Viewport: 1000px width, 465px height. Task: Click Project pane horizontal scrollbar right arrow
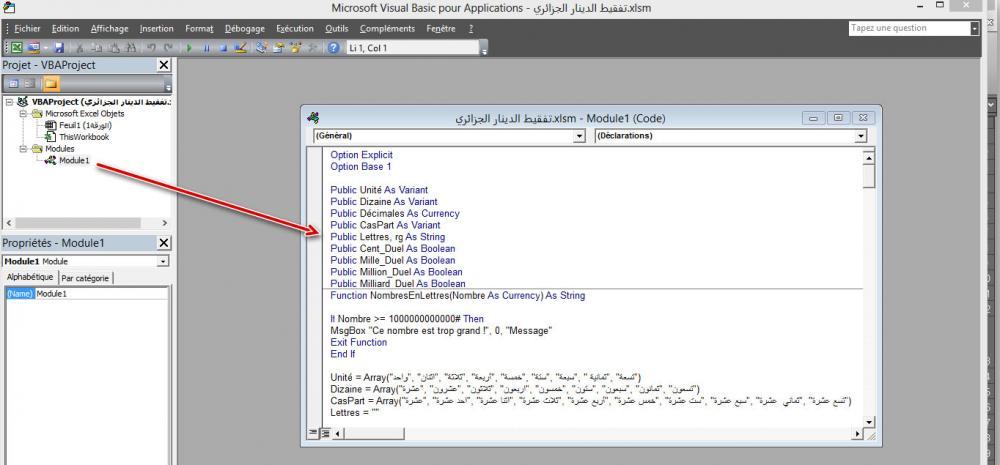pos(165,223)
